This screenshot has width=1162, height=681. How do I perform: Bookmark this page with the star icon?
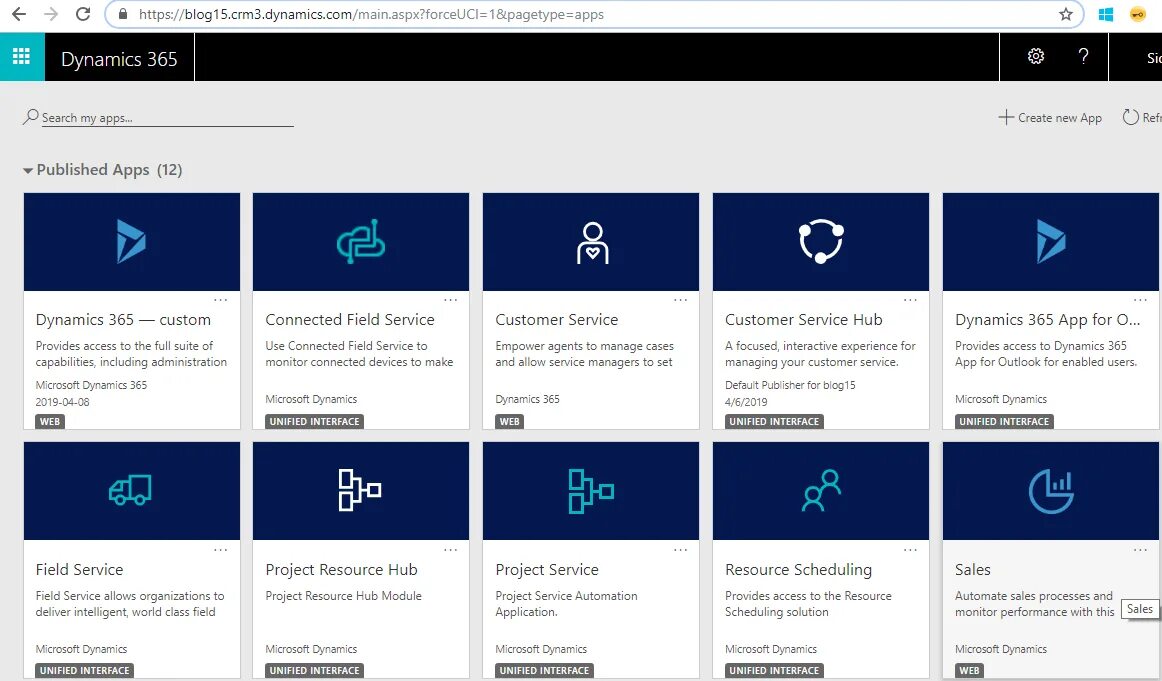[x=1066, y=15]
